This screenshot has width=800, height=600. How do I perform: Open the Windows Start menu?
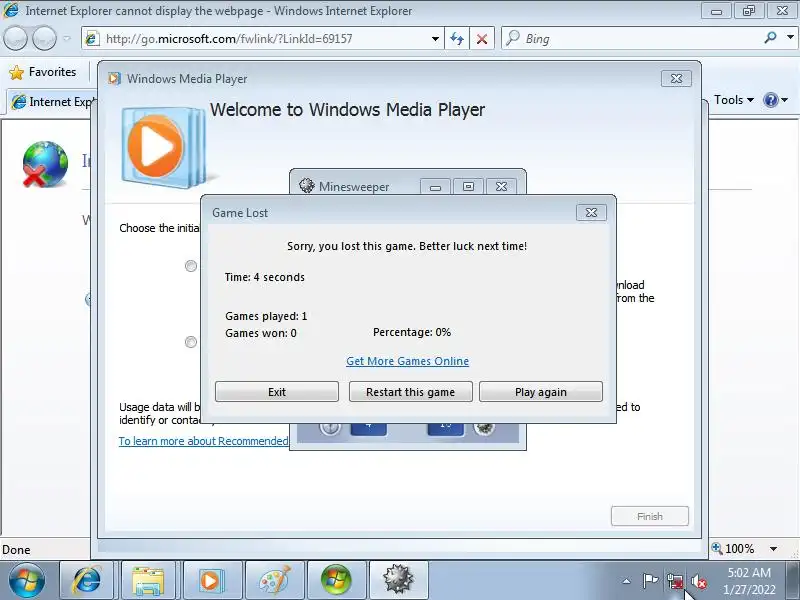click(27, 581)
